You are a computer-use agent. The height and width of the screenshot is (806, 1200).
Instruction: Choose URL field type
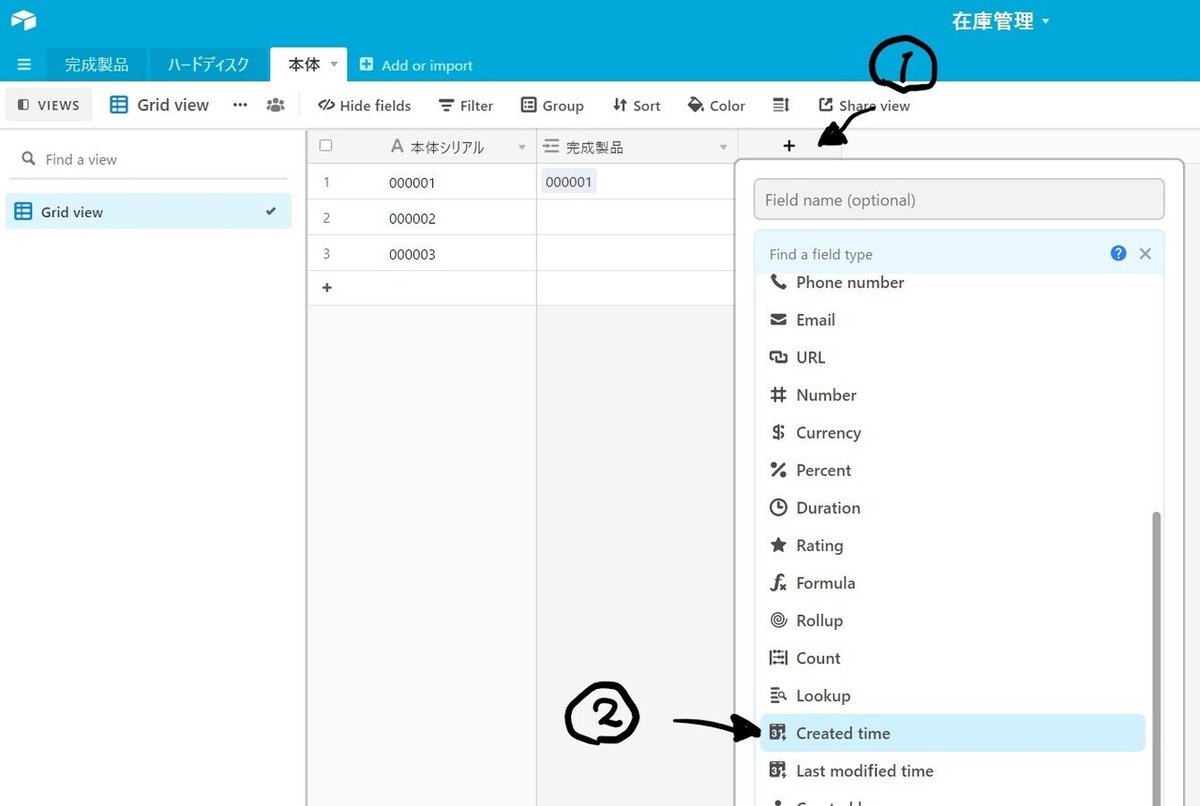[952, 358]
